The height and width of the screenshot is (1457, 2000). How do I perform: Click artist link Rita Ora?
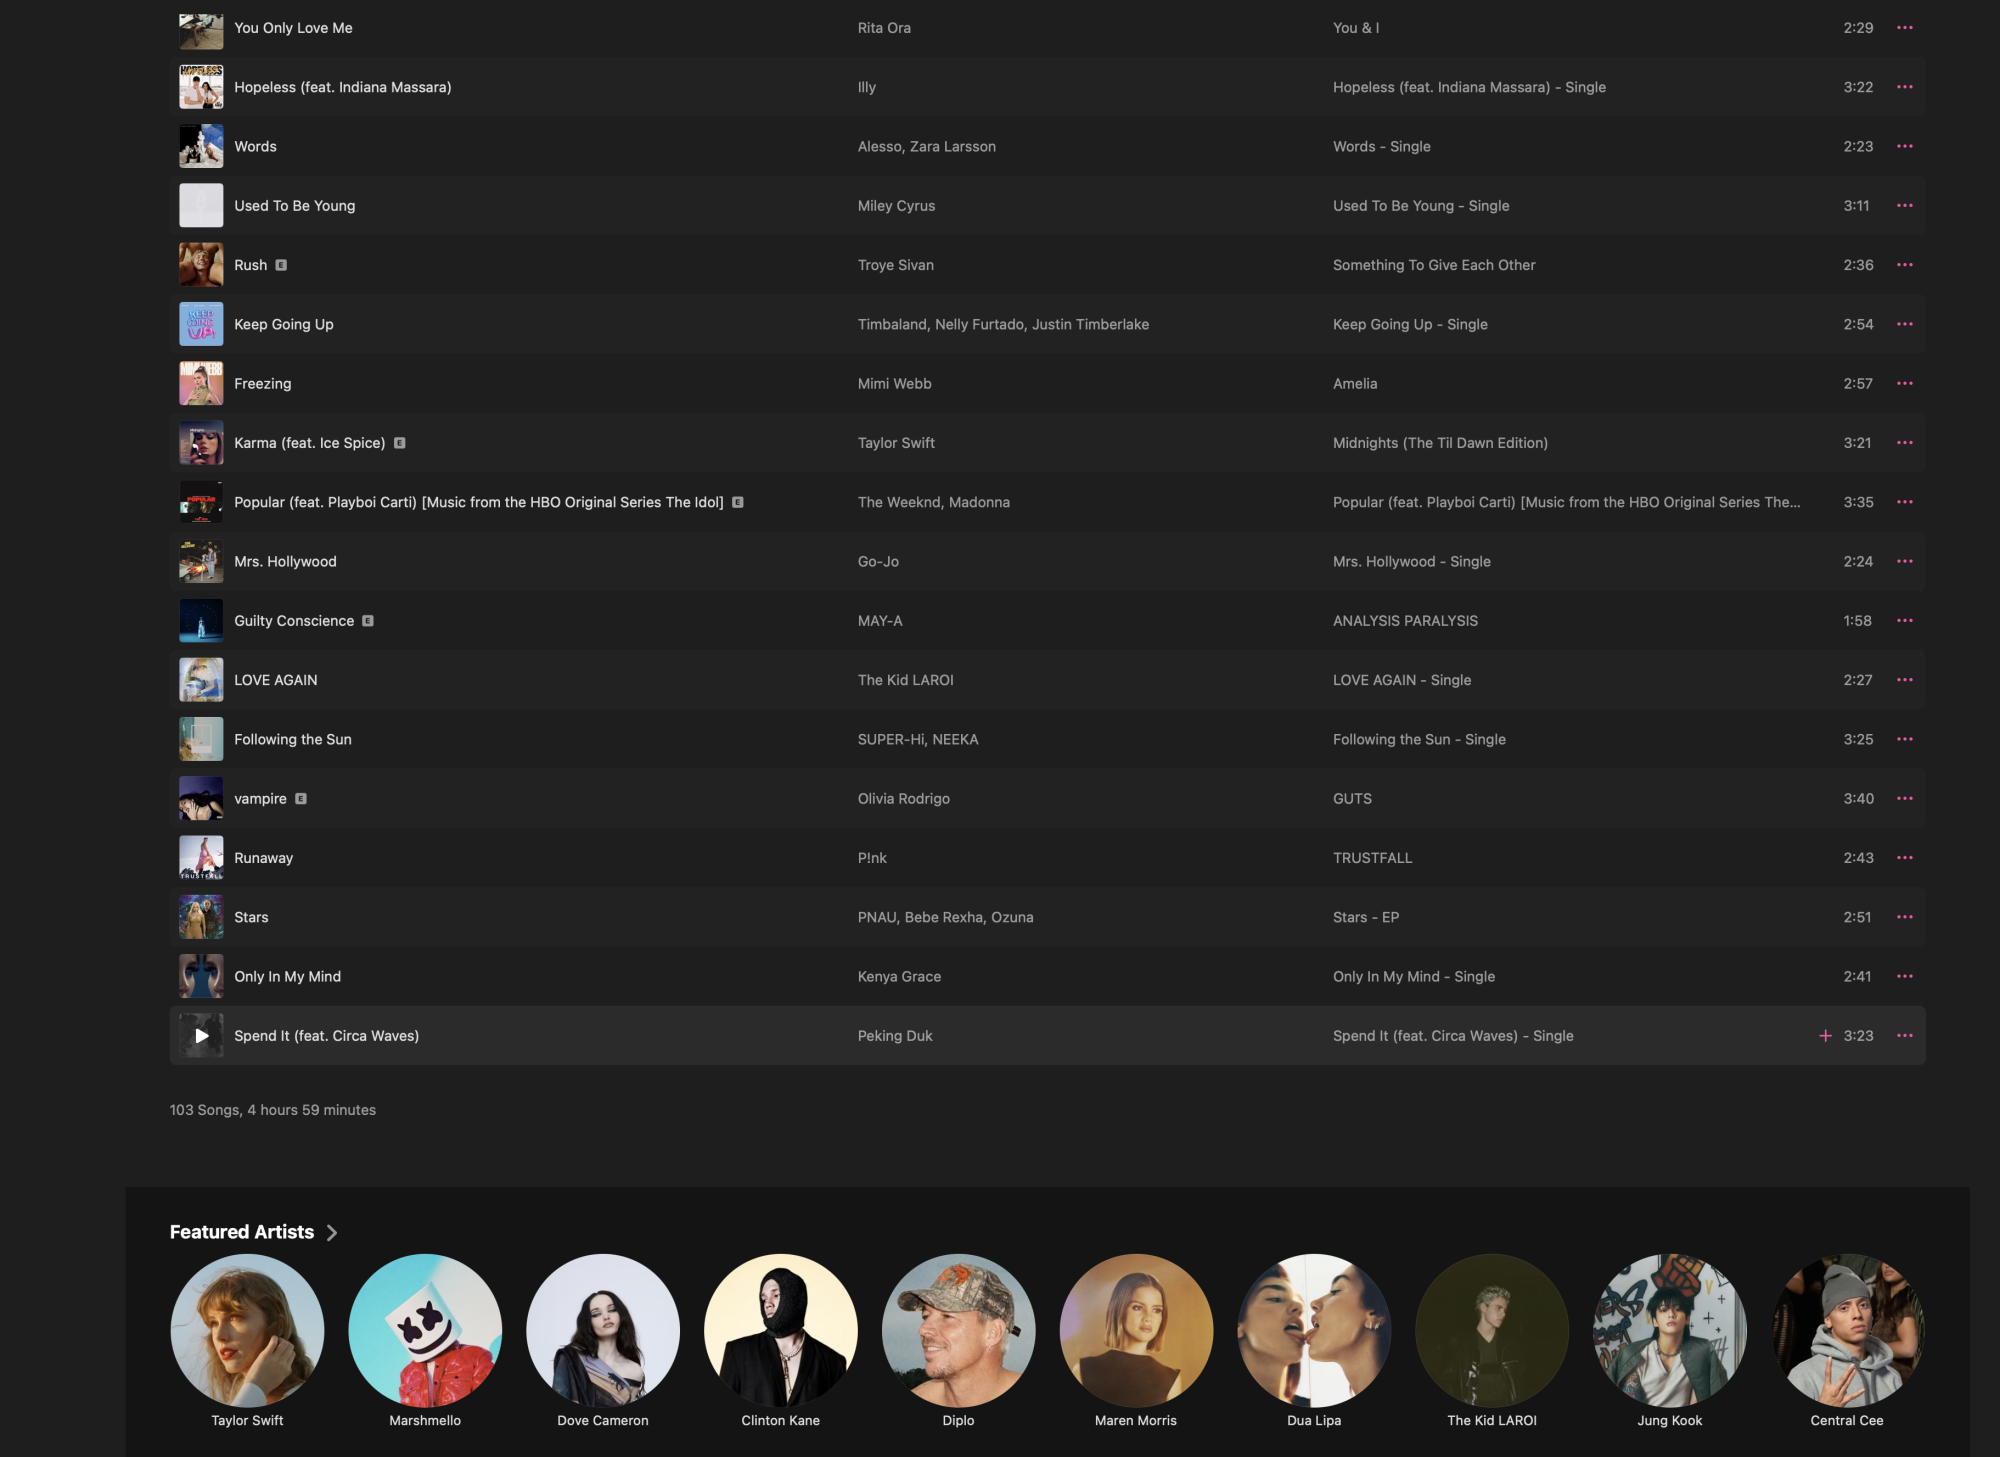pyautogui.click(x=884, y=28)
